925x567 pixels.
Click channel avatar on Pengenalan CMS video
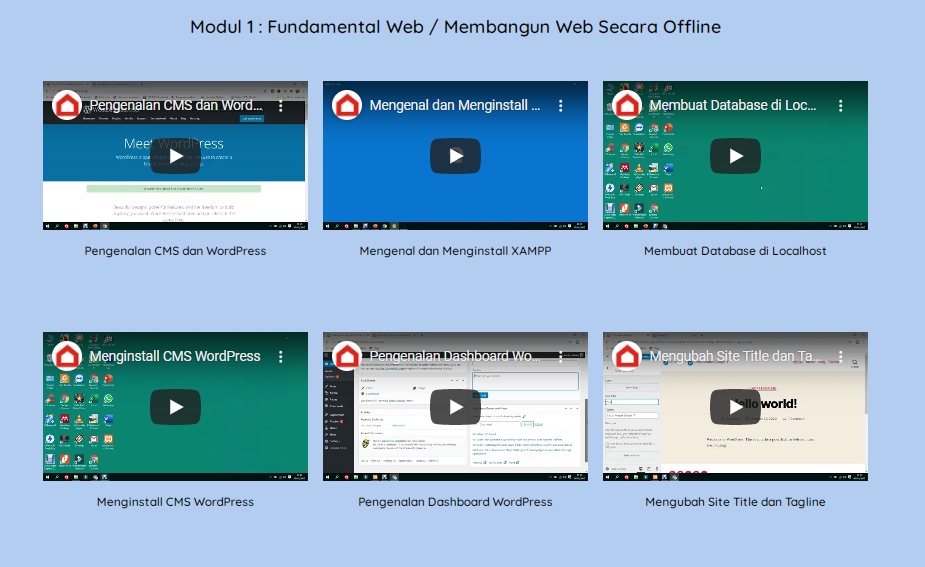(x=67, y=106)
